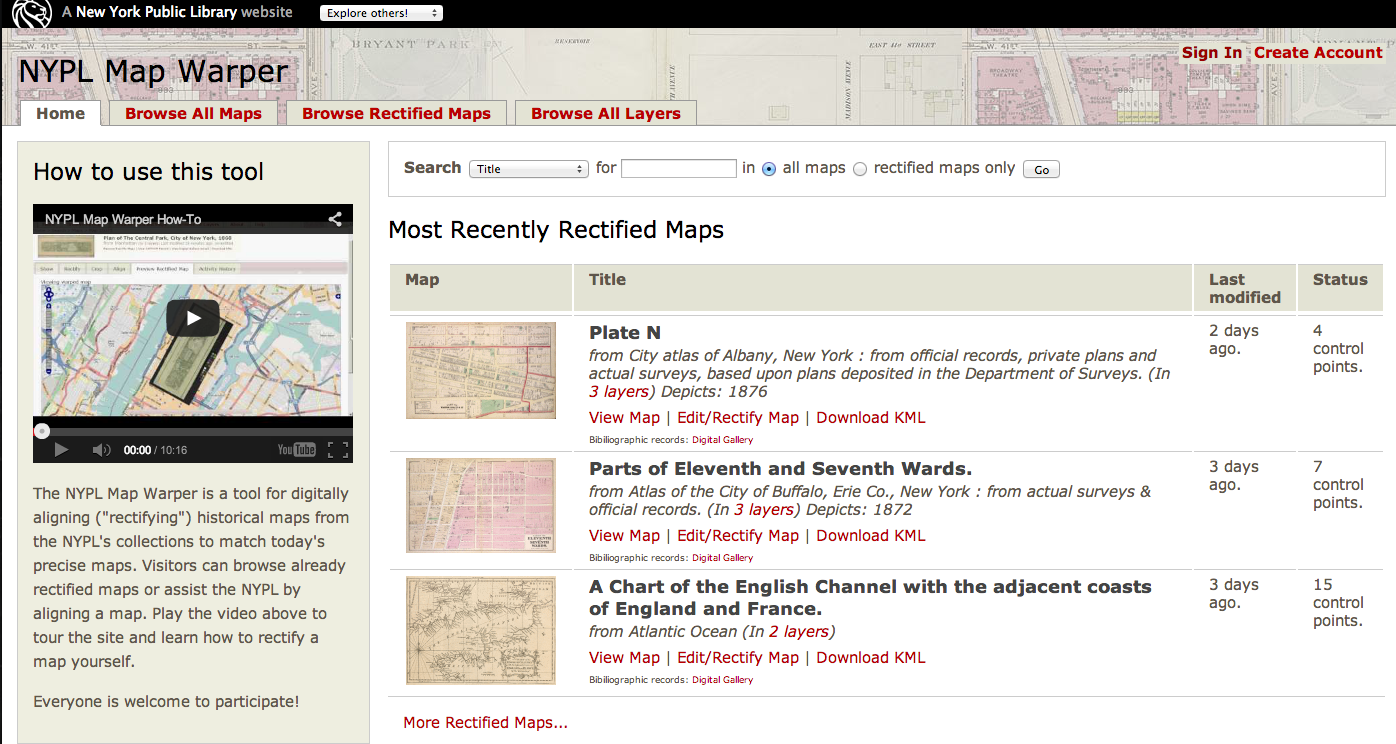Enter fullscreen mode on the video
The image size is (1396, 744).
point(338,450)
